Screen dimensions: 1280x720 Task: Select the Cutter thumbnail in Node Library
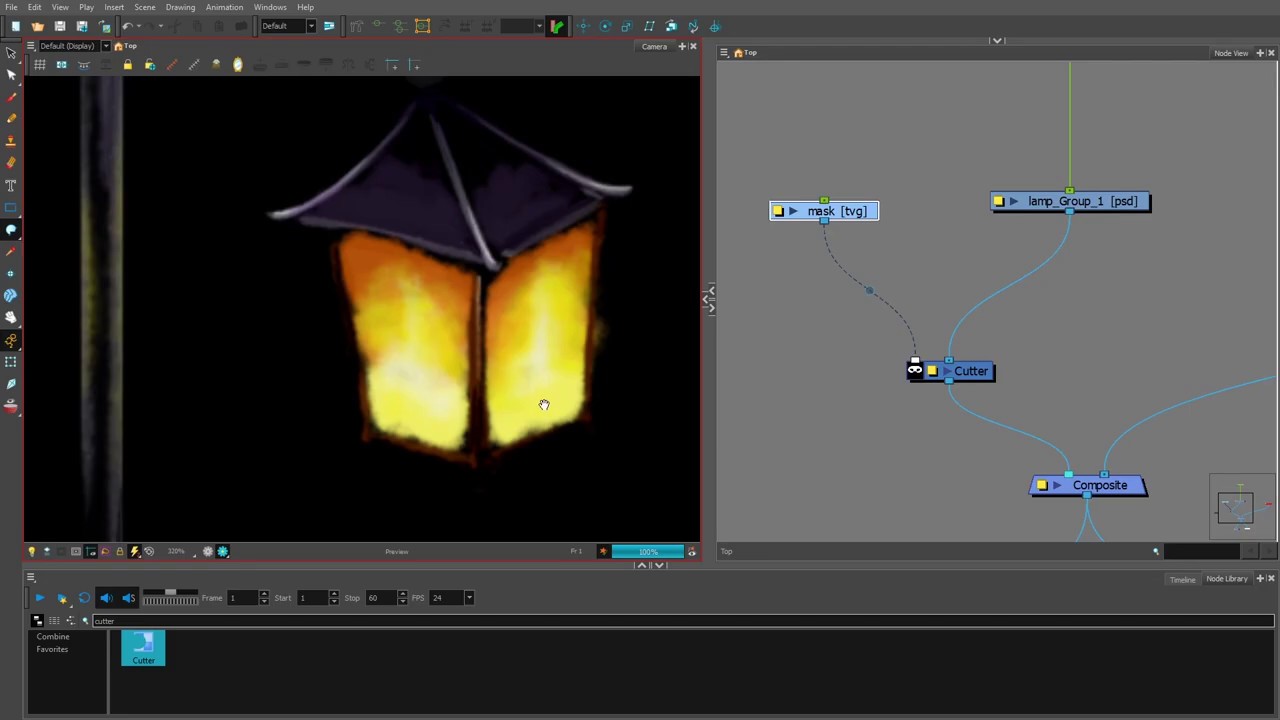tap(143, 648)
